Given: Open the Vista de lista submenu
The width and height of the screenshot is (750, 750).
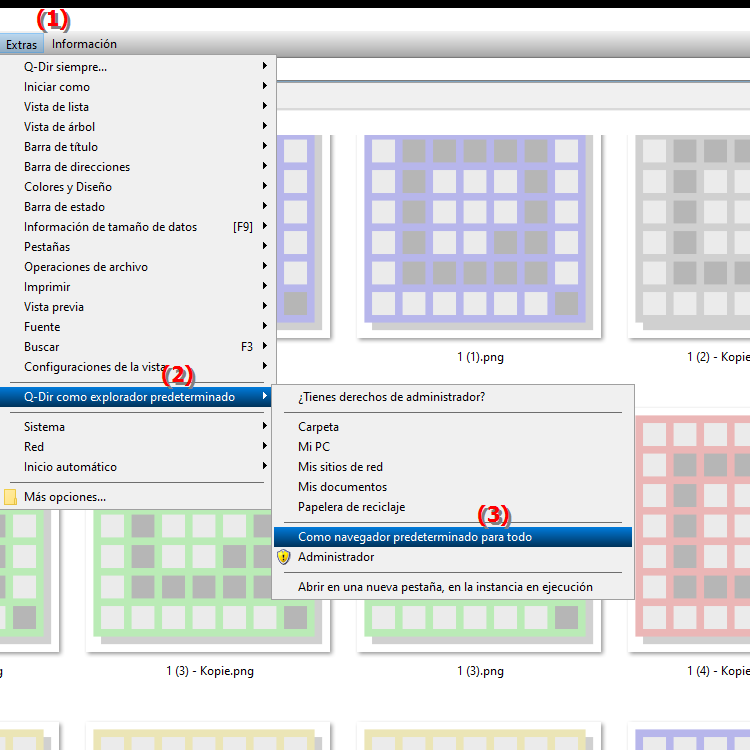Looking at the screenshot, I should pyautogui.click(x=137, y=107).
